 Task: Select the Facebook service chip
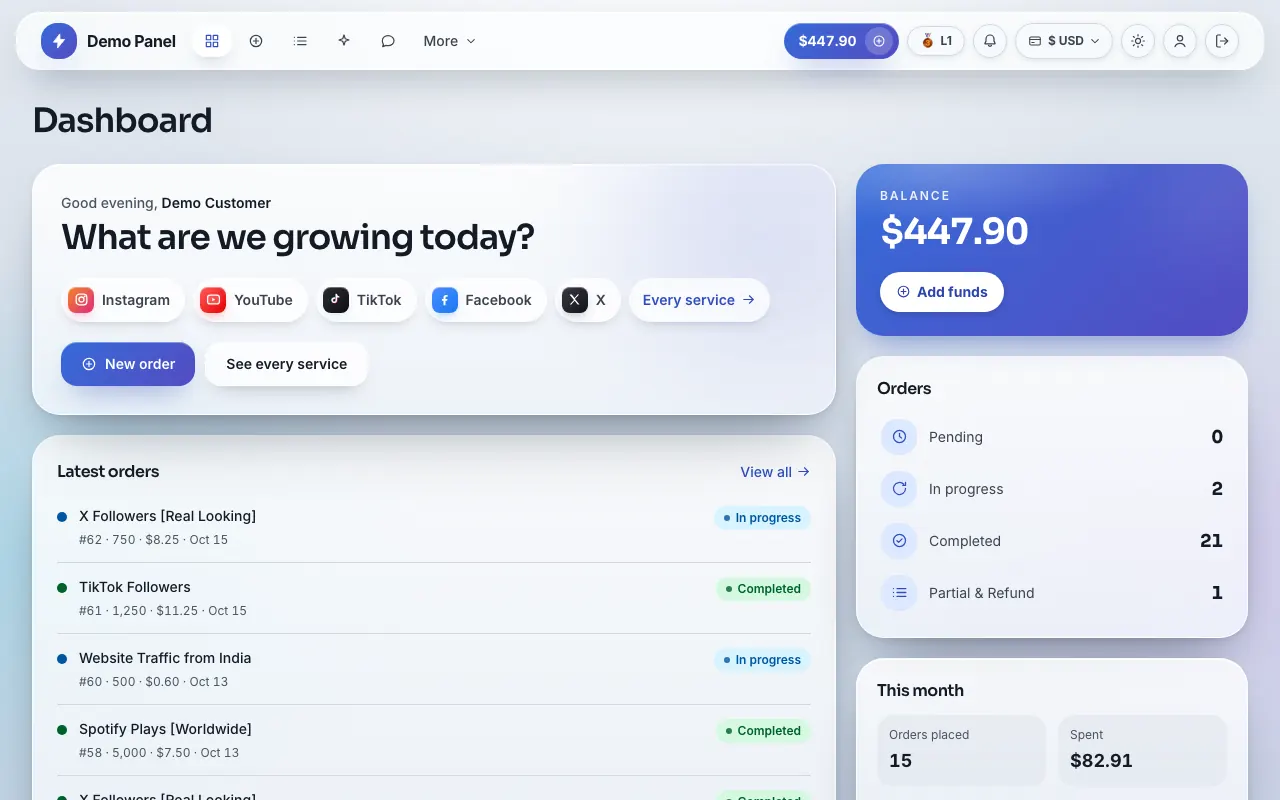[x=486, y=300]
